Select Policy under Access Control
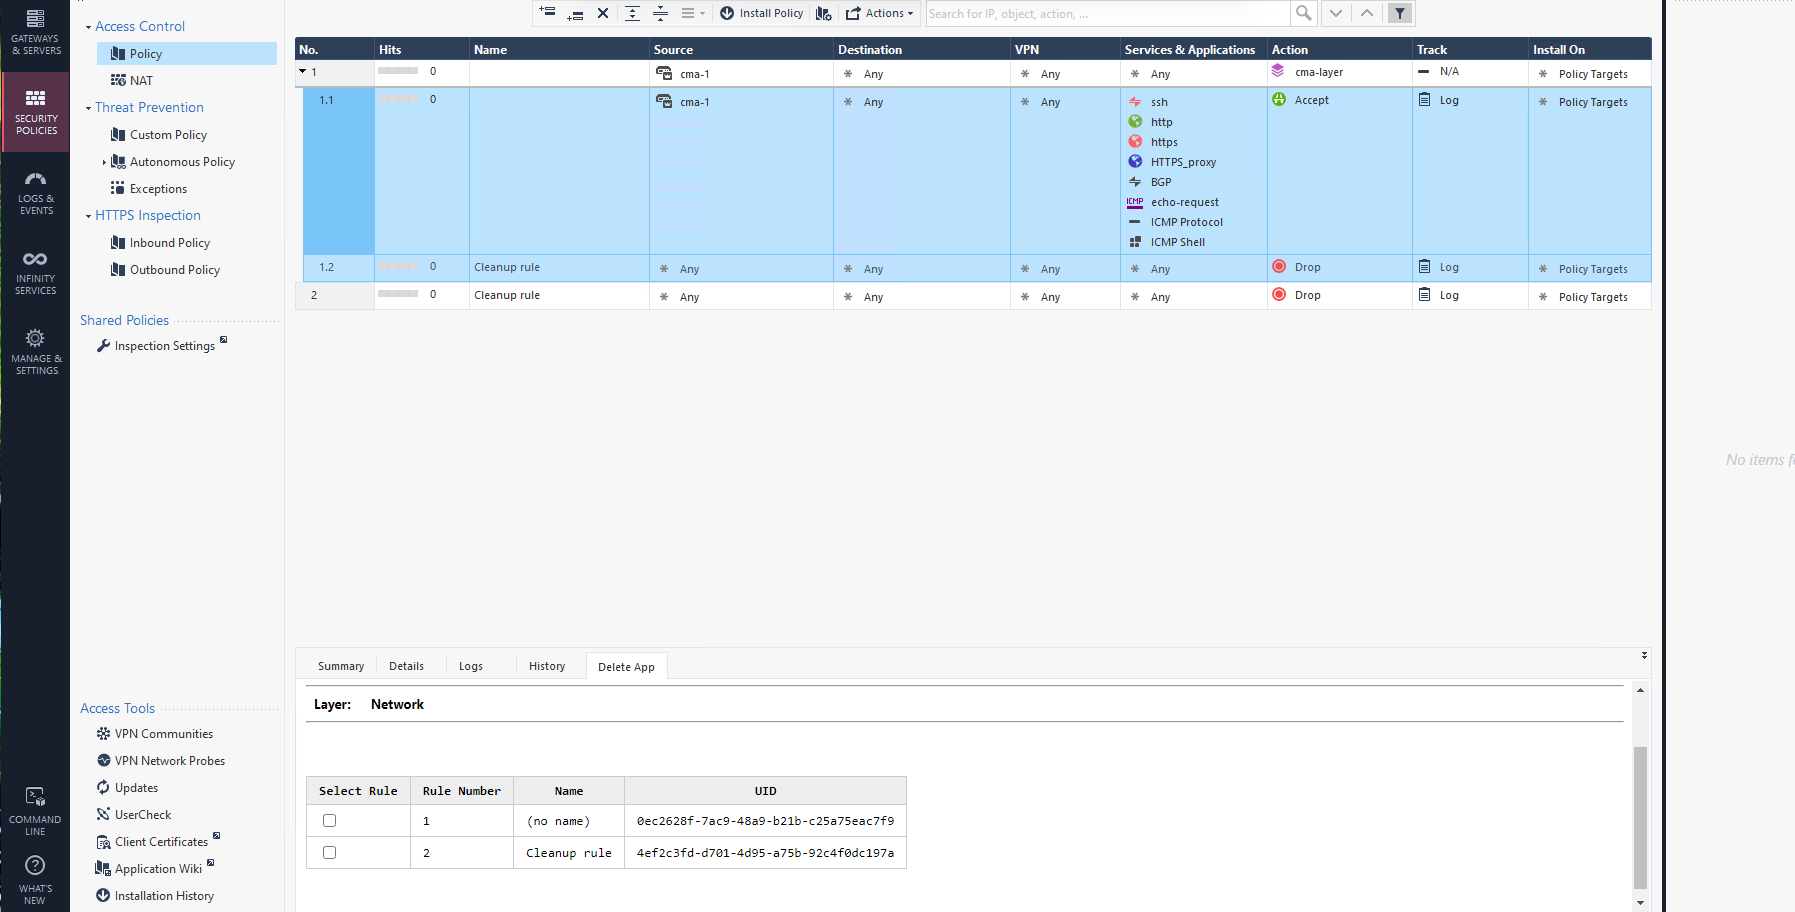 pos(187,54)
